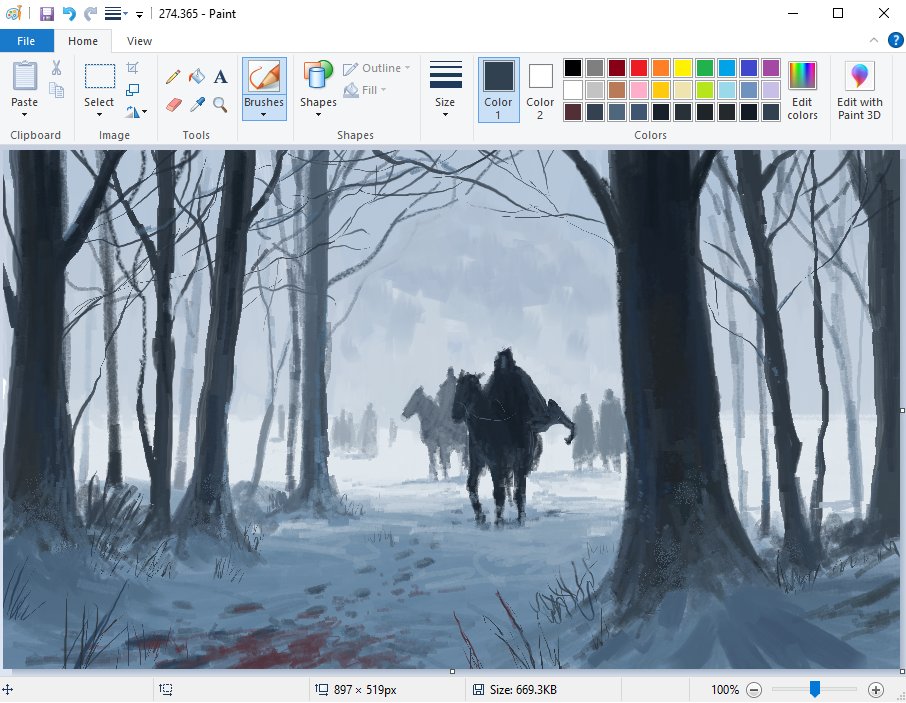Open the File menu
The image size is (906, 703).
pyautogui.click(x=26, y=41)
